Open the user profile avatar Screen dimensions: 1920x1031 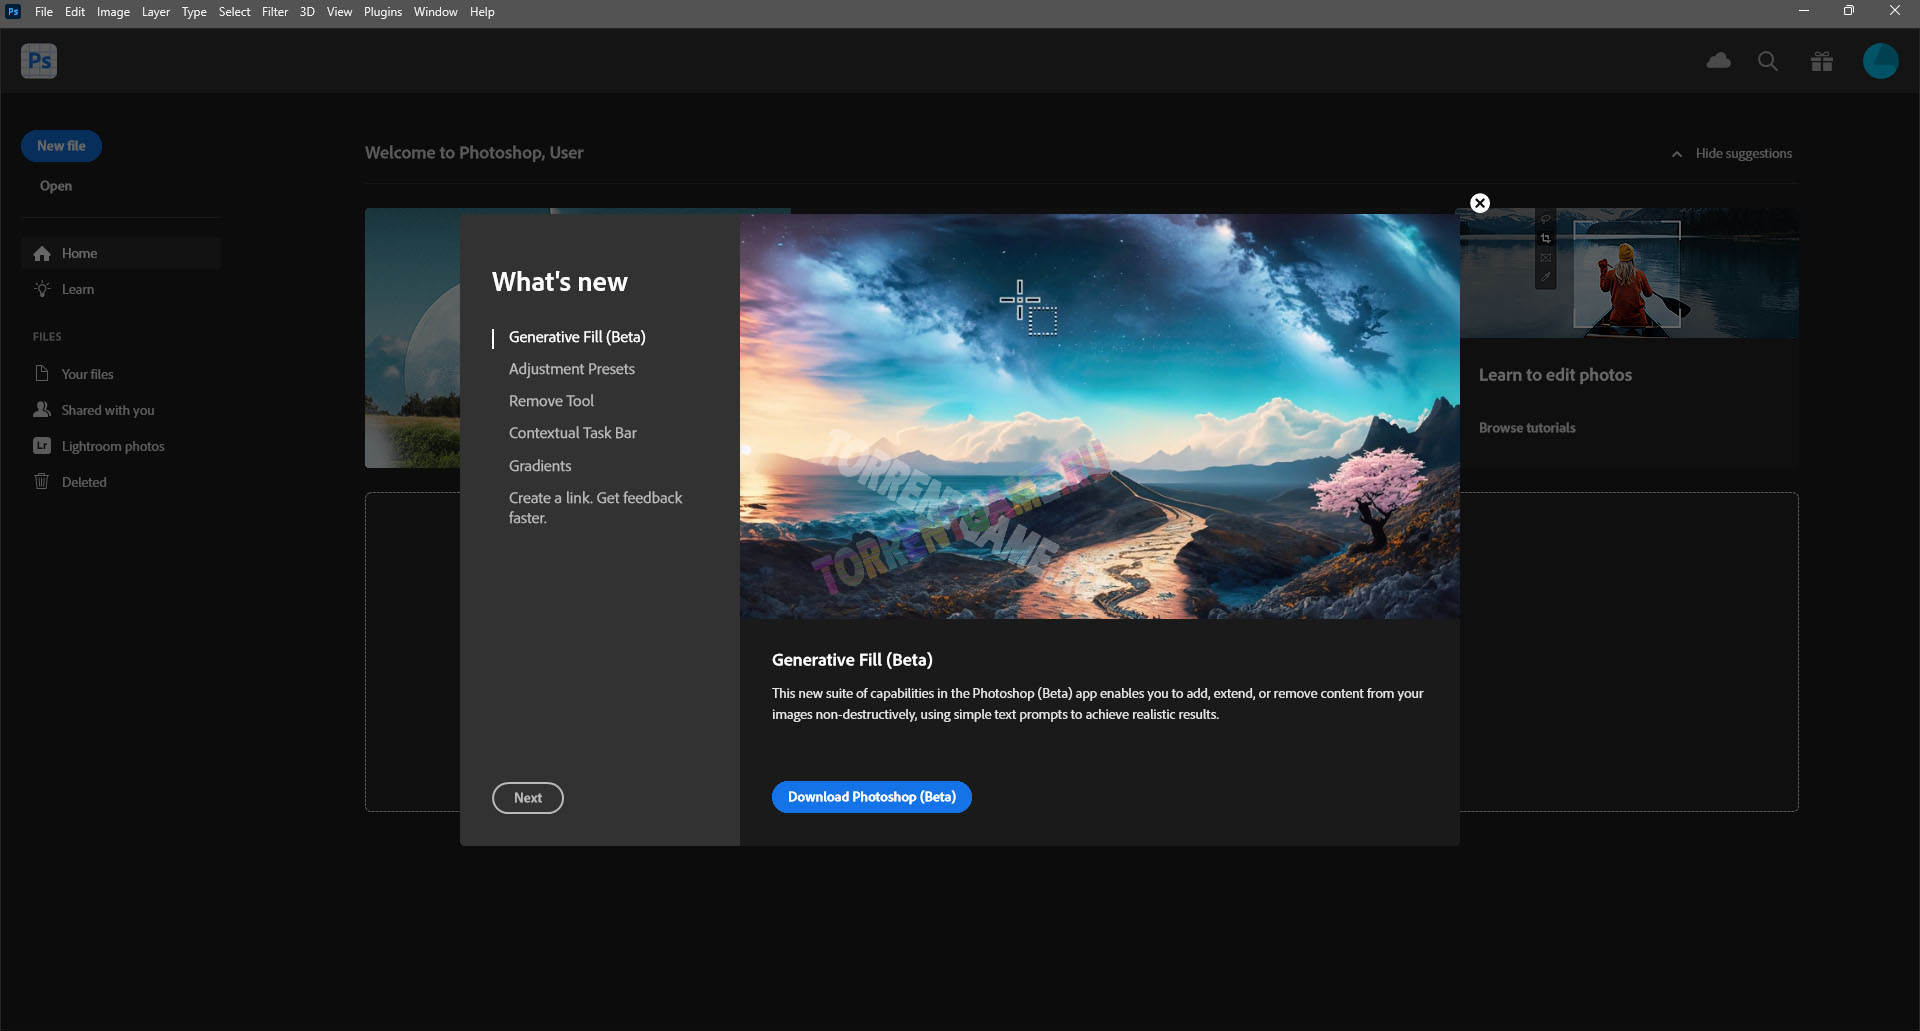tap(1880, 61)
